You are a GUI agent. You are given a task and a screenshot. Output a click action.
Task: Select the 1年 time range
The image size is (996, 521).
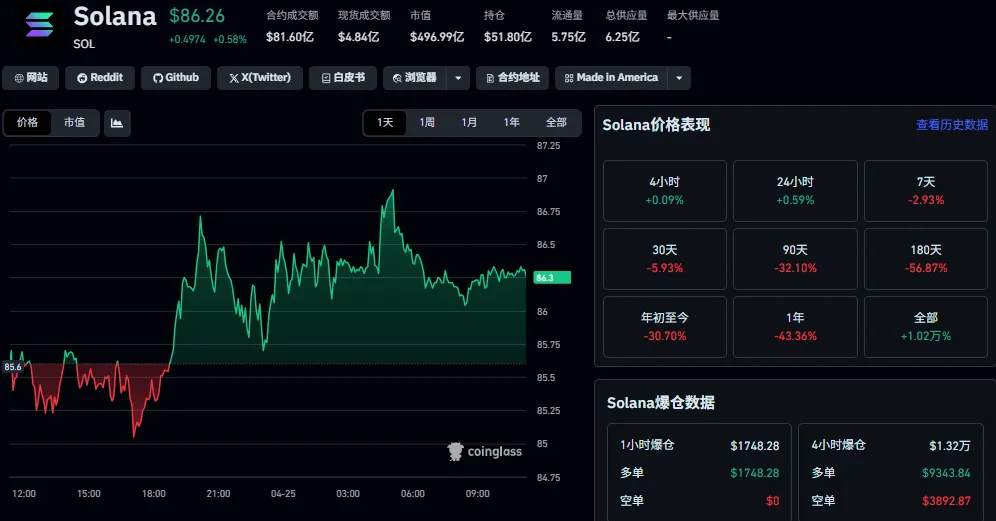[x=511, y=123]
